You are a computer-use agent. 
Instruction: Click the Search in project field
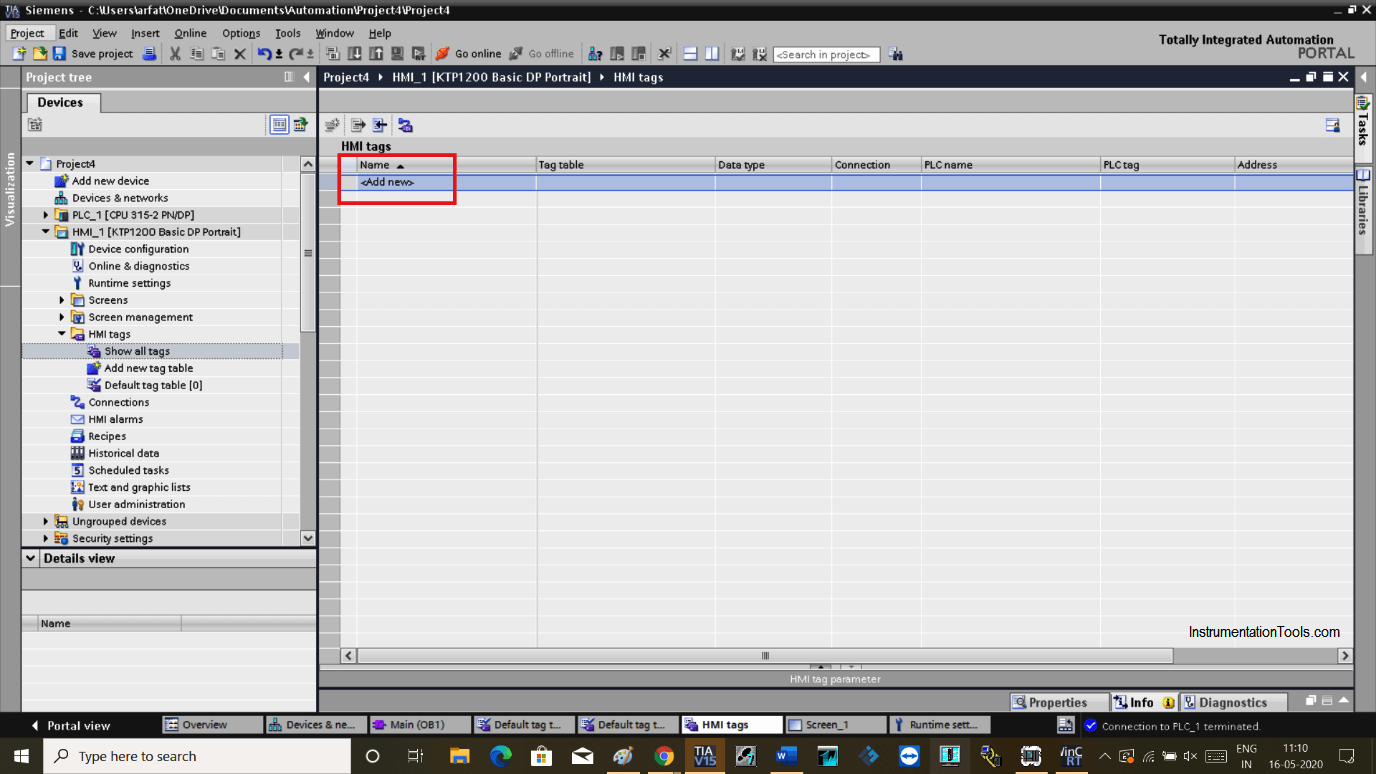point(826,55)
